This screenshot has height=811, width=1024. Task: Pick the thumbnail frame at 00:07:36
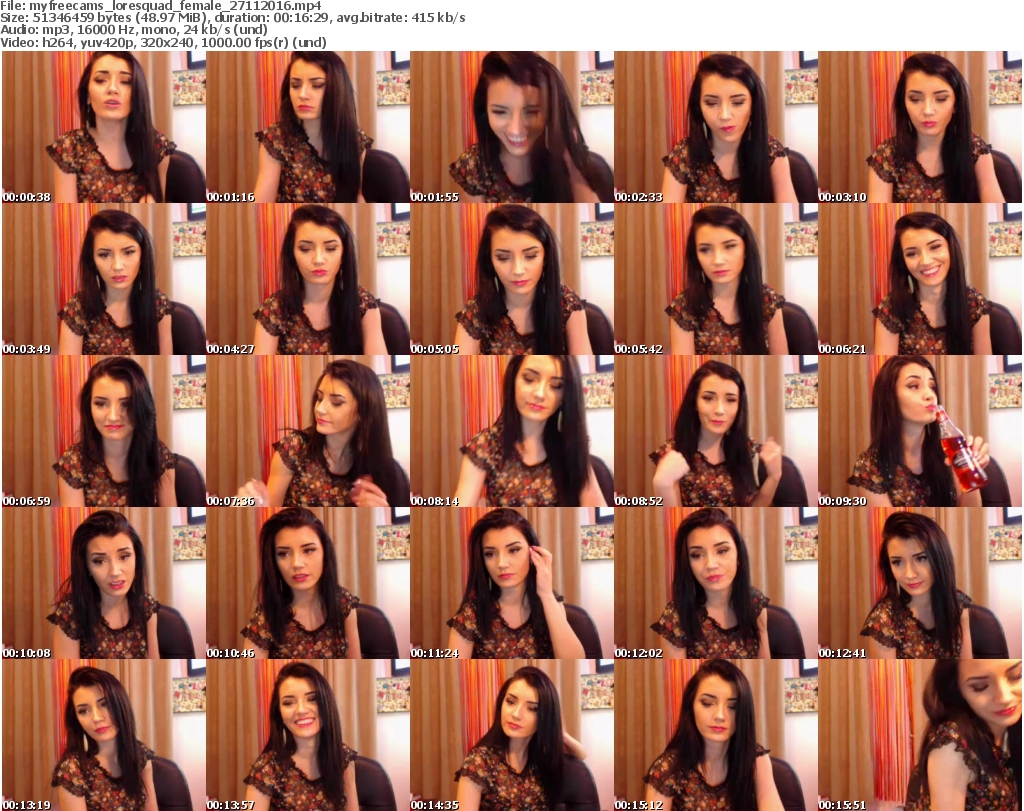coord(308,431)
